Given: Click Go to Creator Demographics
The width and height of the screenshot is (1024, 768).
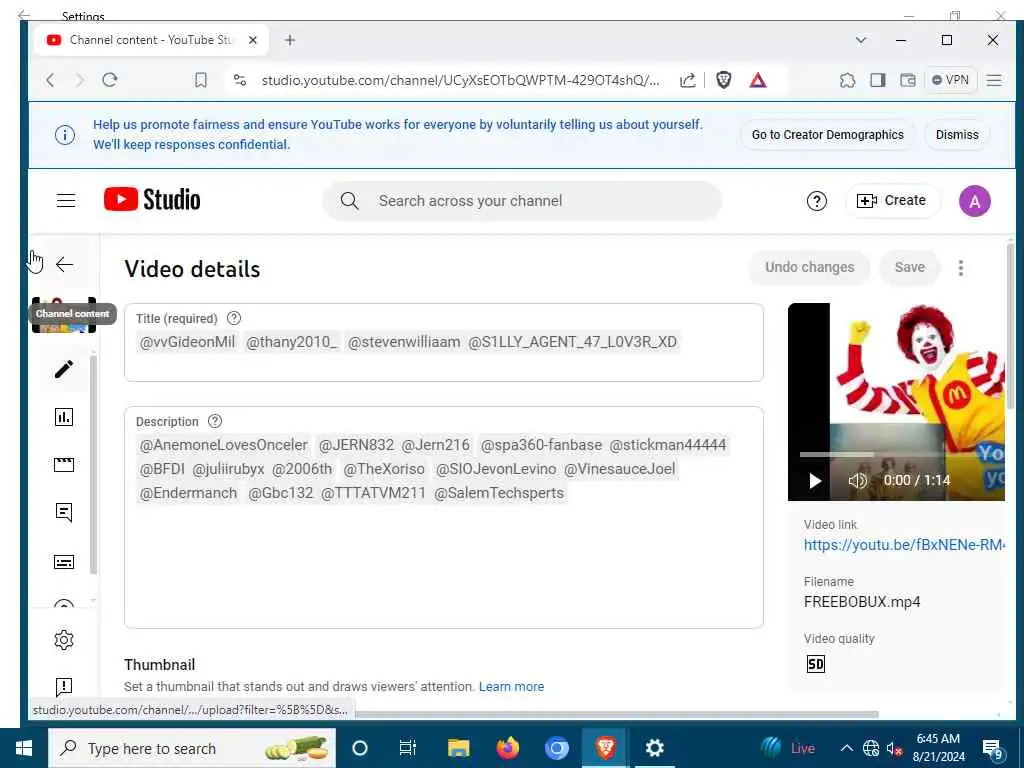Looking at the screenshot, I should tap(827, 135).
